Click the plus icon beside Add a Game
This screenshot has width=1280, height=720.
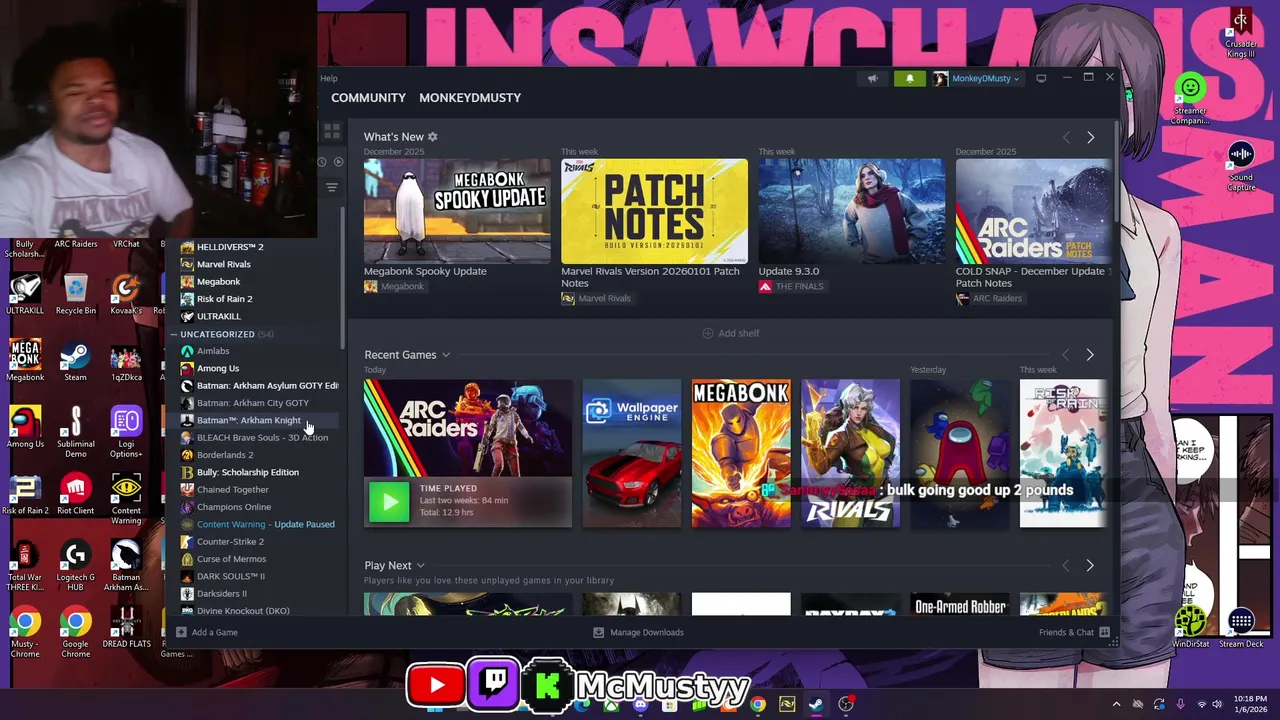(181, 632)
